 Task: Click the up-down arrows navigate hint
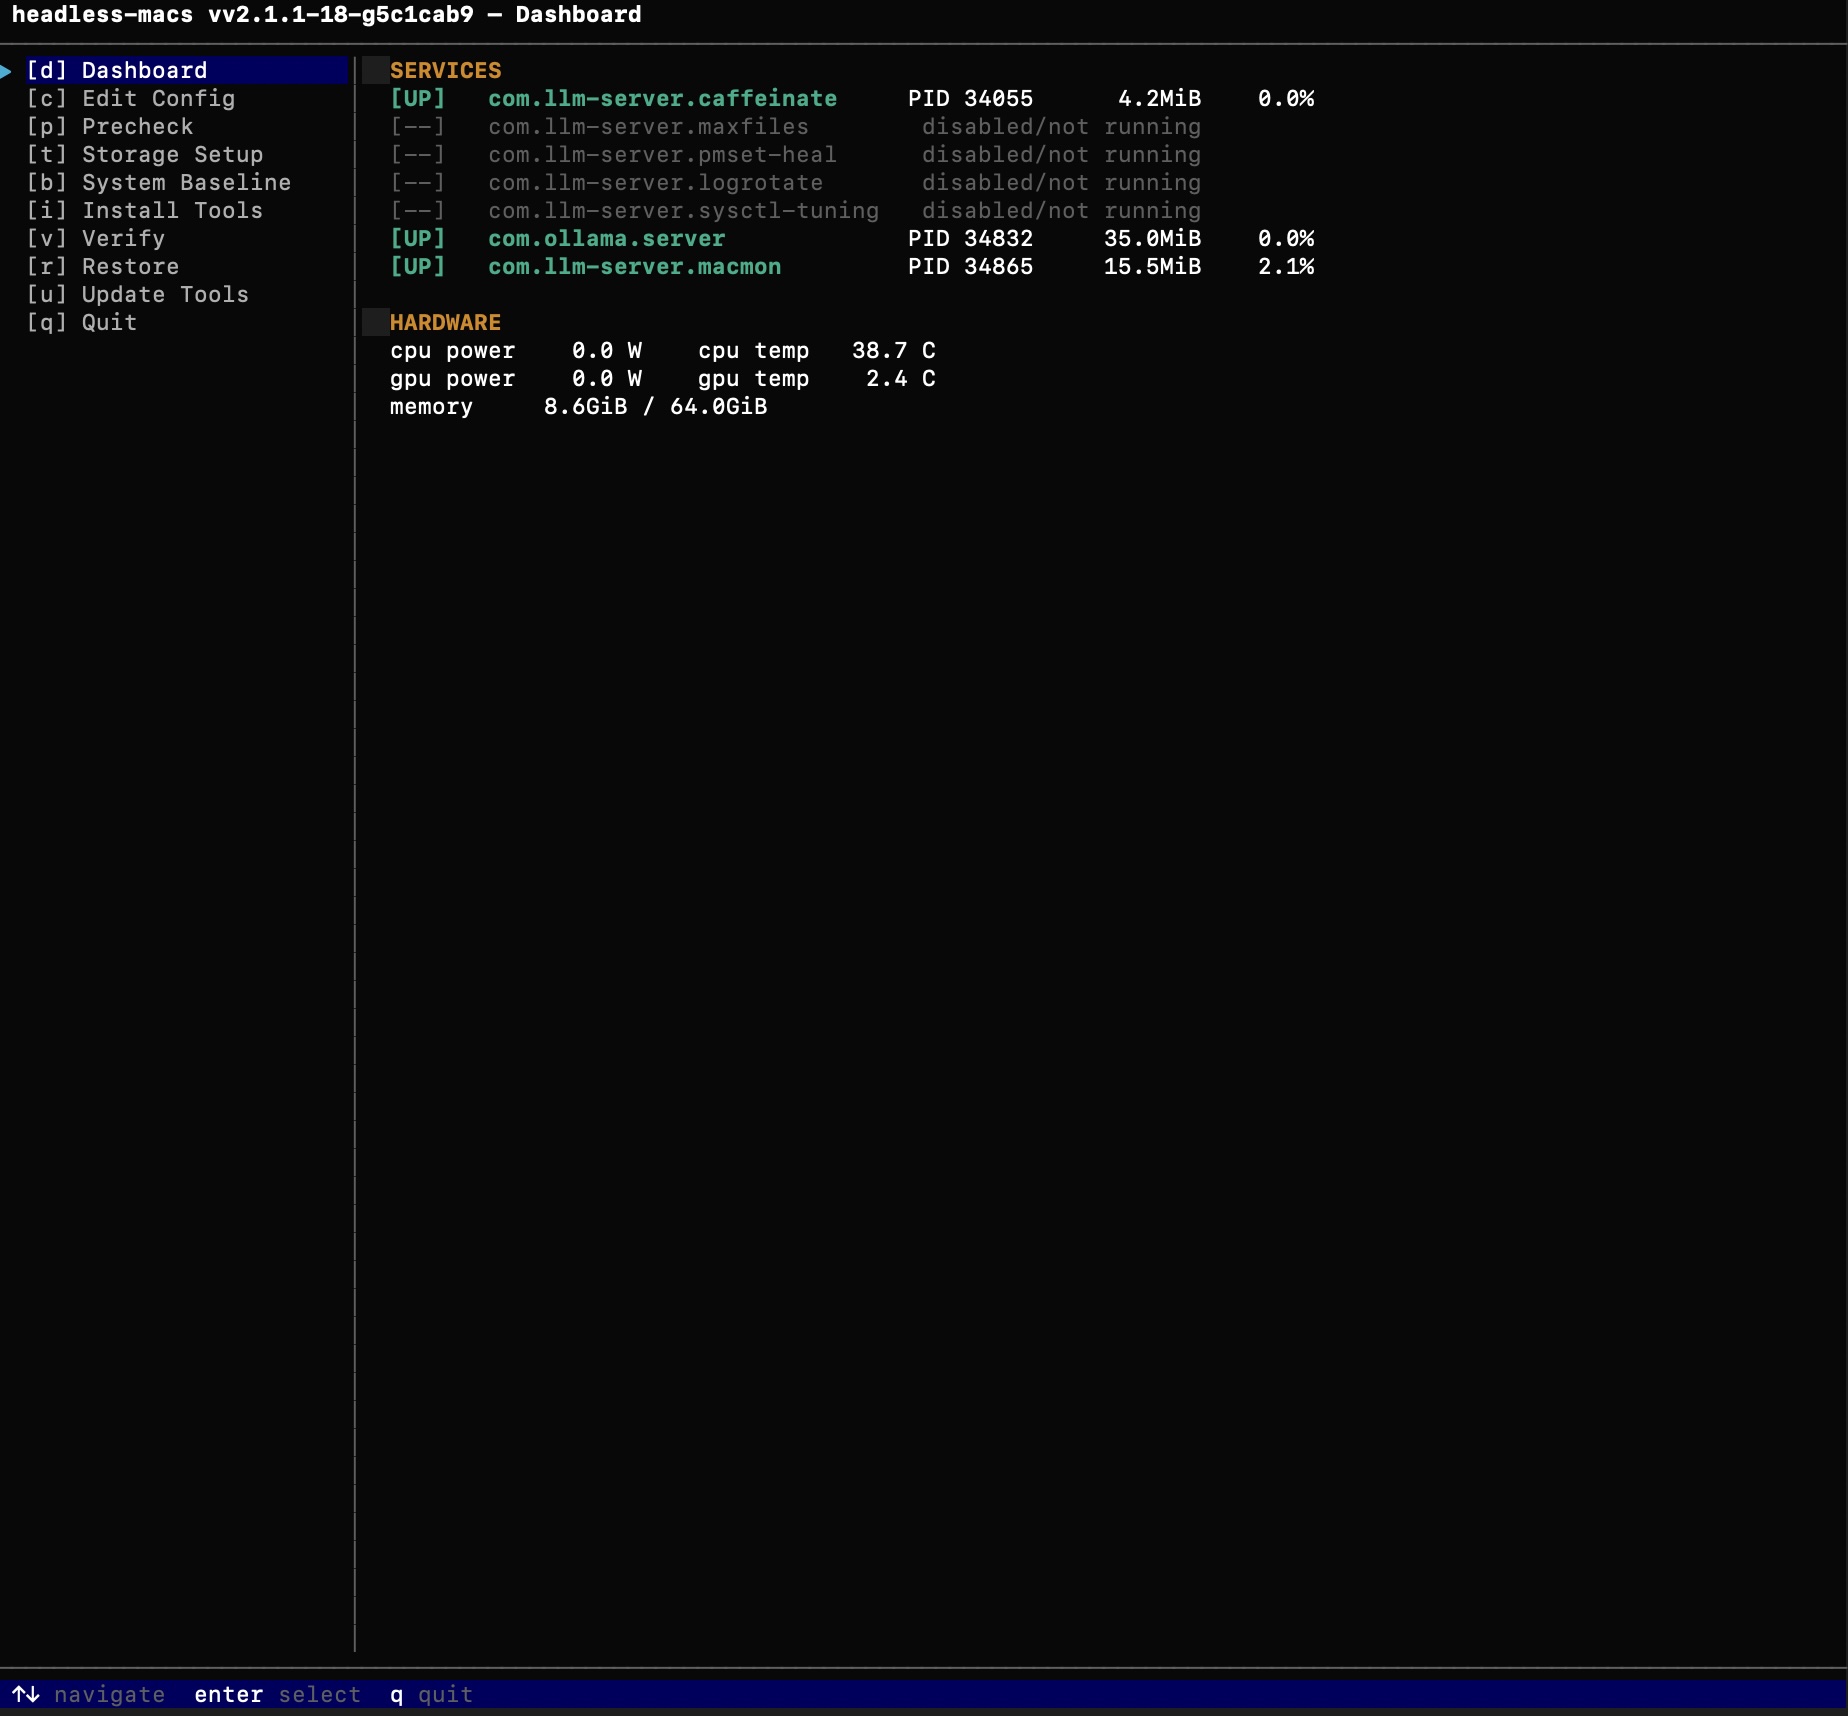point(89,1694)
